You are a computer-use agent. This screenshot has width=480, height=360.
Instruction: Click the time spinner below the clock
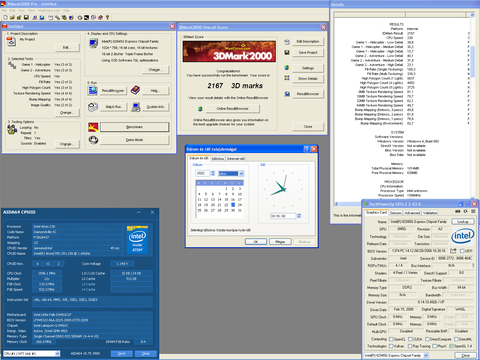299,216
